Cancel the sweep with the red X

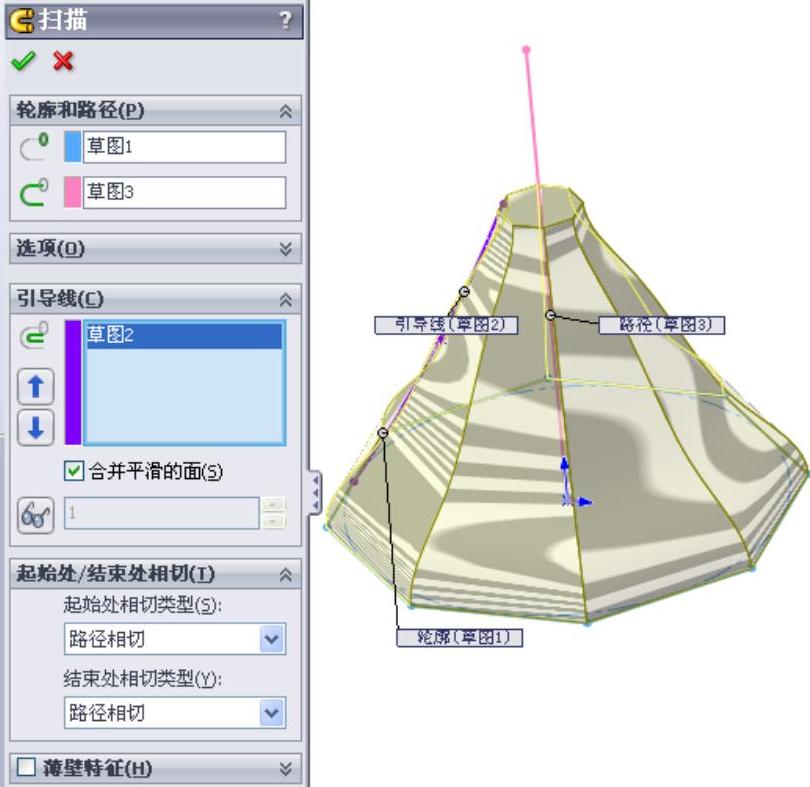click(x=63, y=61)
